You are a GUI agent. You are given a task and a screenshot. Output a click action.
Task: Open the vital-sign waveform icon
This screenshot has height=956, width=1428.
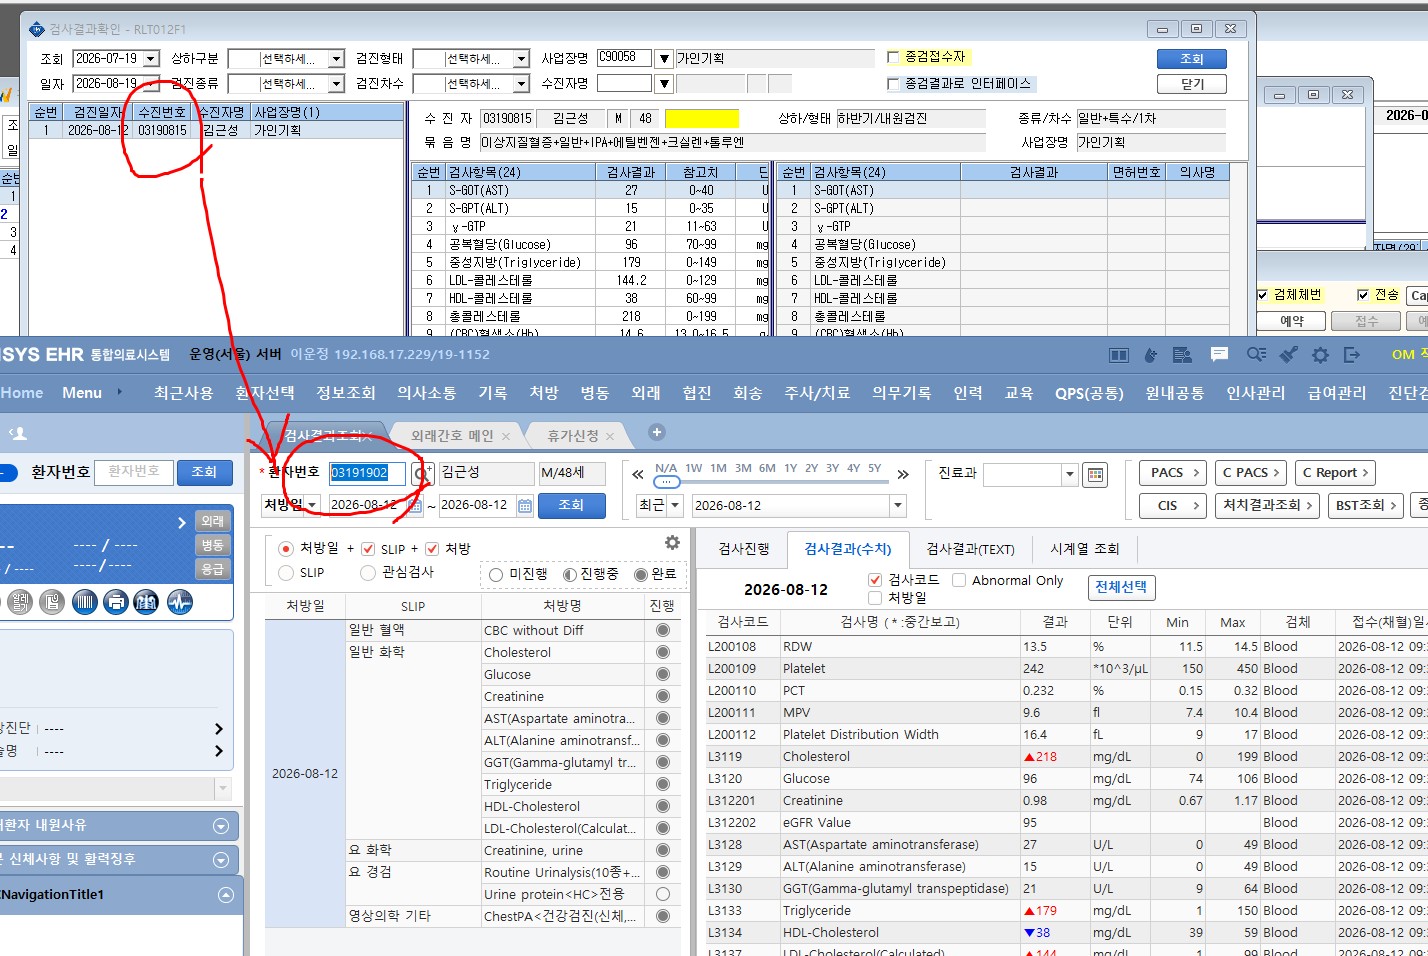[x=180, y=602]
